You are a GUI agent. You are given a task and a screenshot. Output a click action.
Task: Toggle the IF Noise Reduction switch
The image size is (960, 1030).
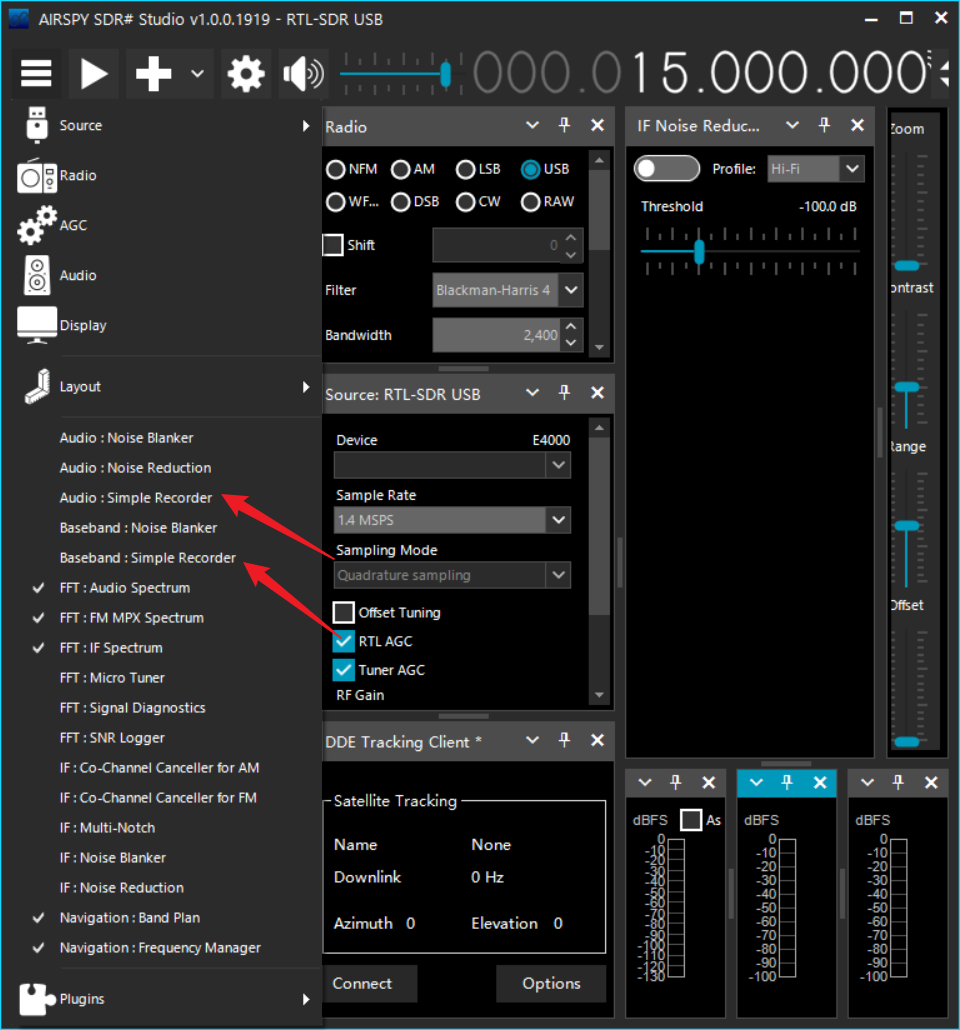[x=667, y=169]
